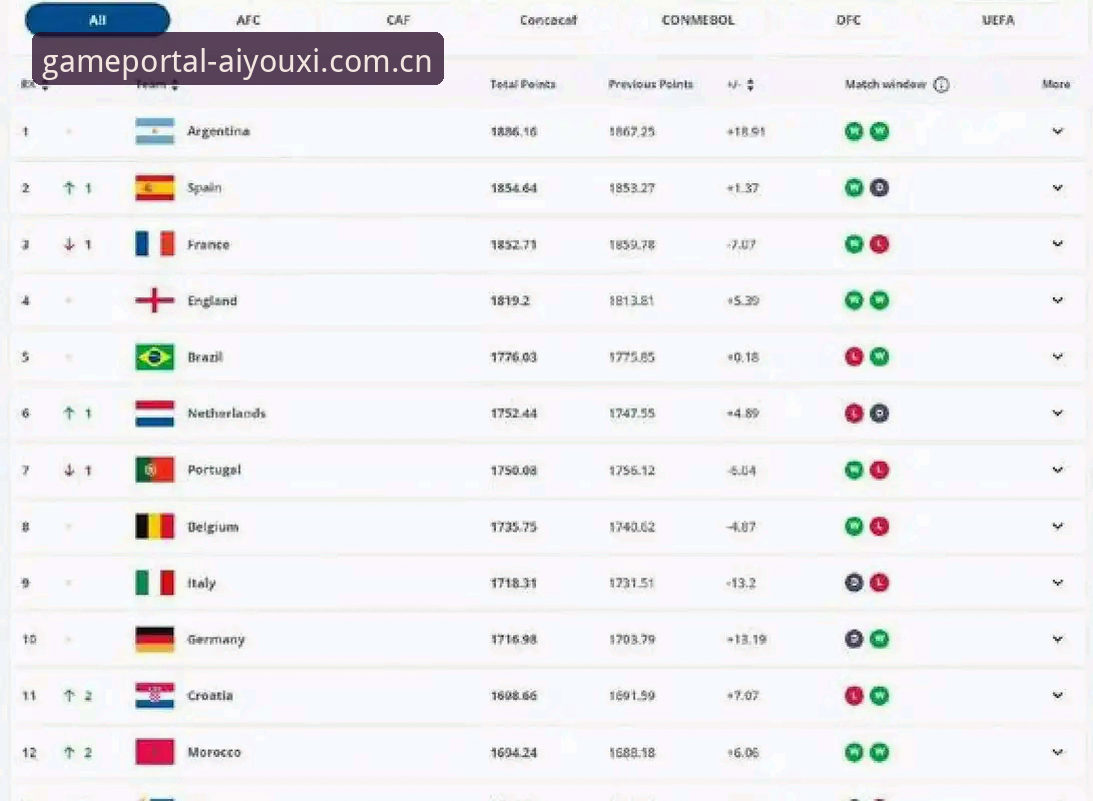The height and width of the screenshot is (801, 1093).
Task: Click Portugal's loss match badge
Action: click(879, 470)
